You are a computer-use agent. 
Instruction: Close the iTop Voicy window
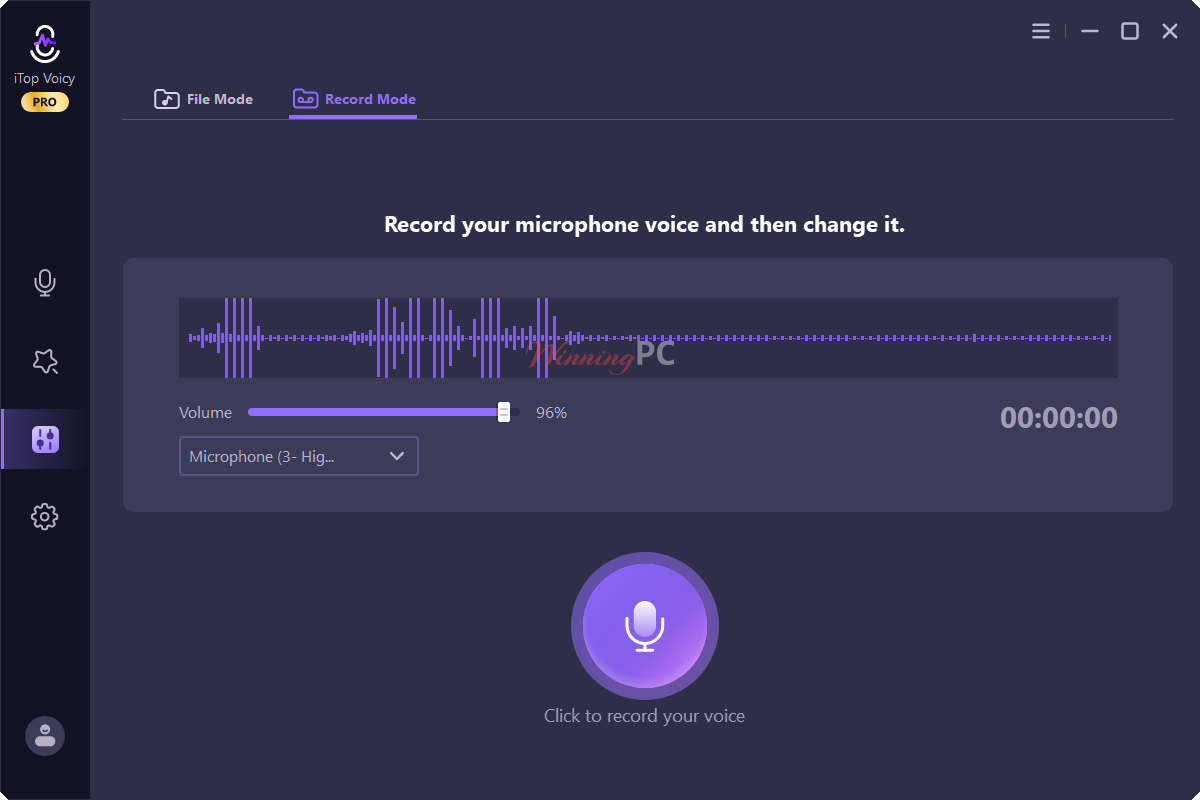click(1170, 31)
